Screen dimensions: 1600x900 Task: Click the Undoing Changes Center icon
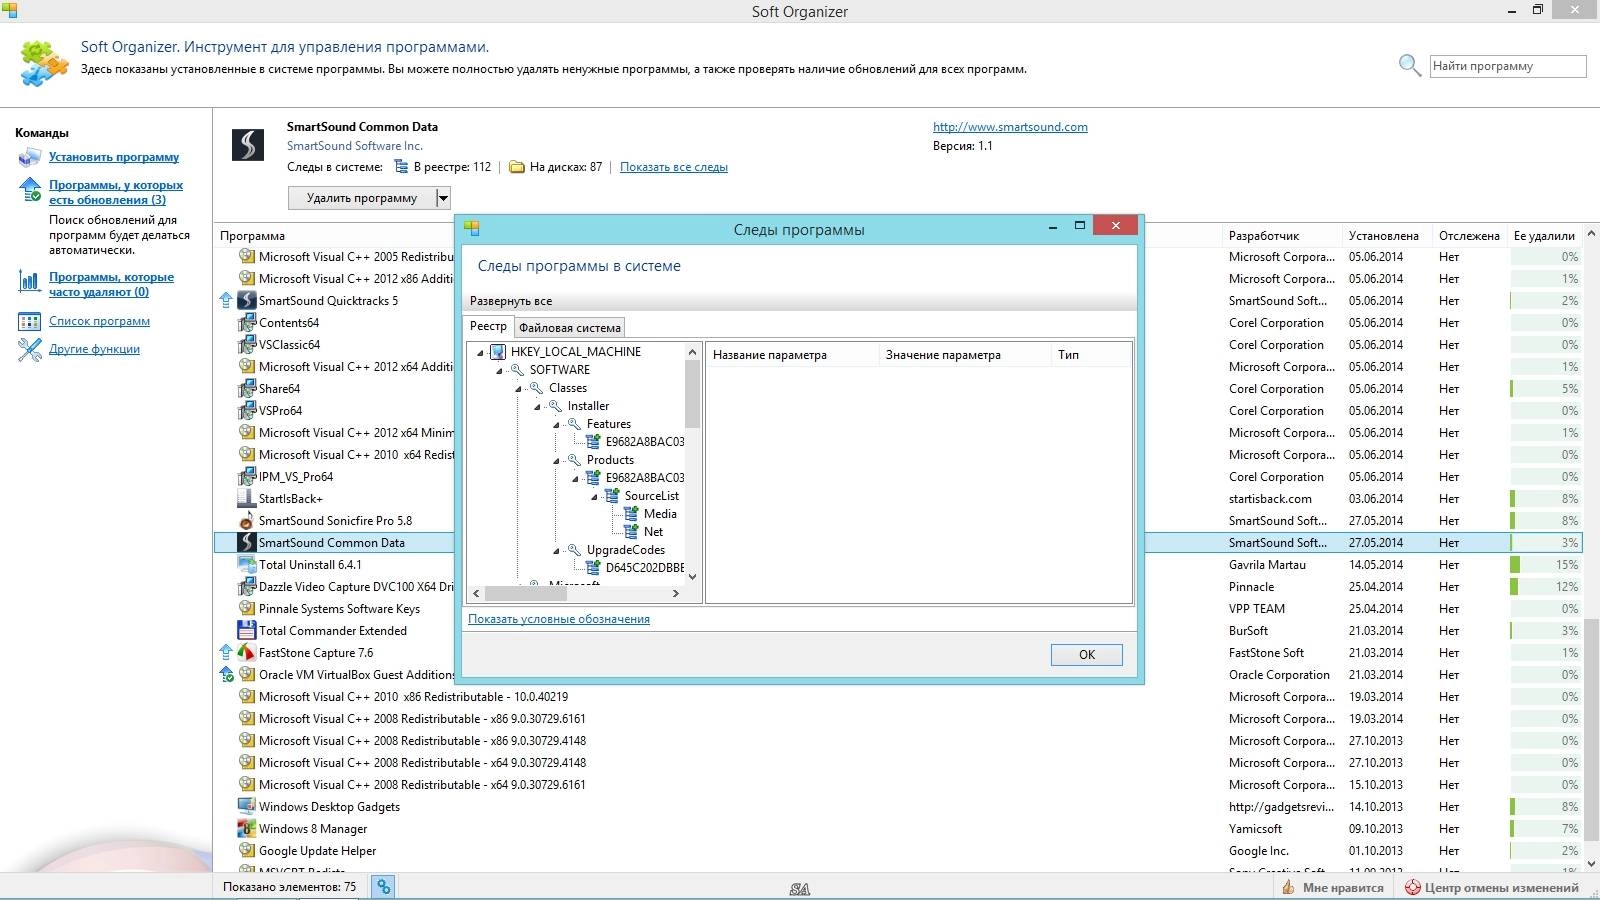(1413, 887)
